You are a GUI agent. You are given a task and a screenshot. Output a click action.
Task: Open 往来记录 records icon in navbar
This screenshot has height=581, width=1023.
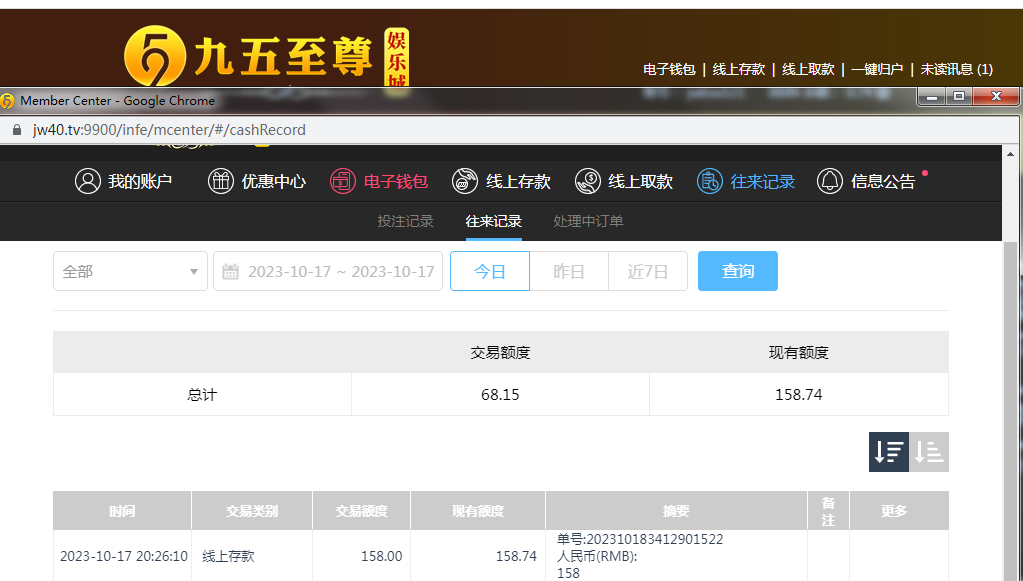[x=709, y=181]
